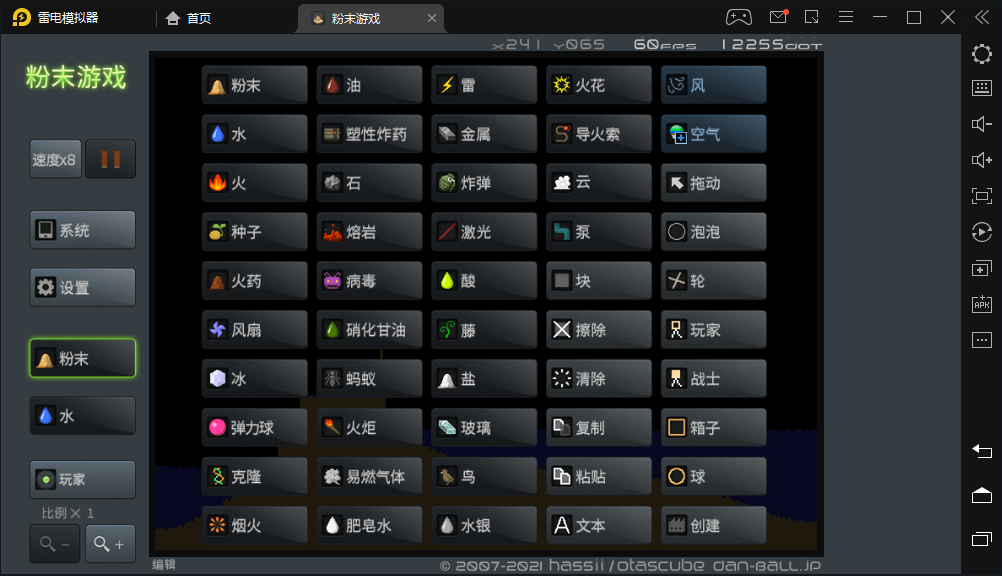Pick the 玻璃 glass element
Image resolution: width=1002 pixels, height=576 pixels.
pos(484,428)
